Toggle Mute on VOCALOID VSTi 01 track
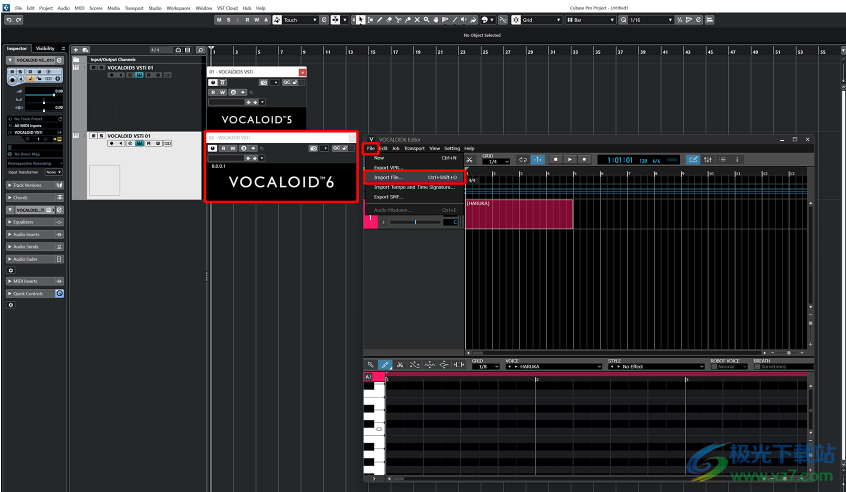846x492 pixels. click(94, 135)
